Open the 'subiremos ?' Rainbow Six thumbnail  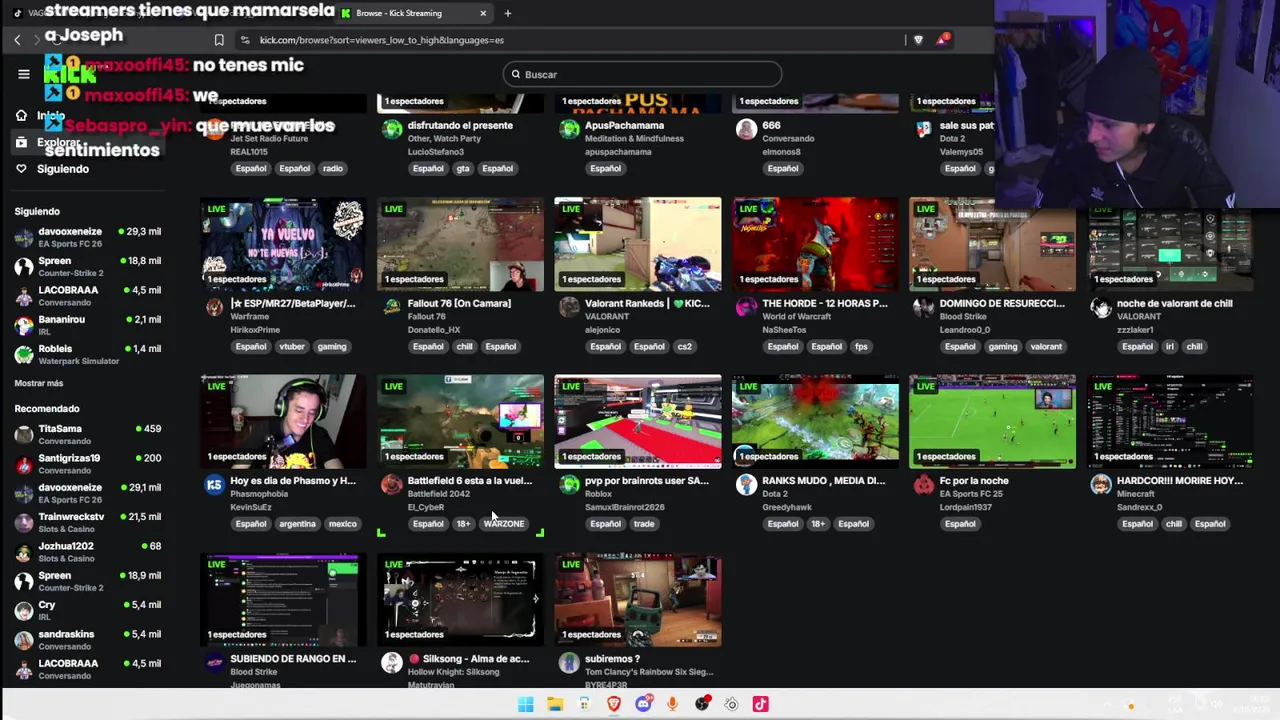point(638,599)
